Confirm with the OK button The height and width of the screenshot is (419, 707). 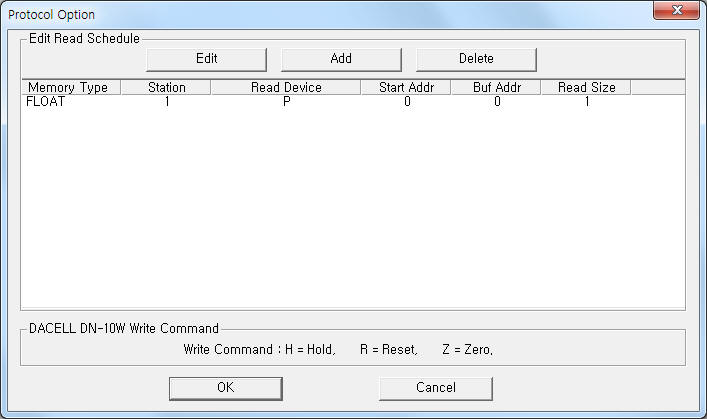(226, 388)
